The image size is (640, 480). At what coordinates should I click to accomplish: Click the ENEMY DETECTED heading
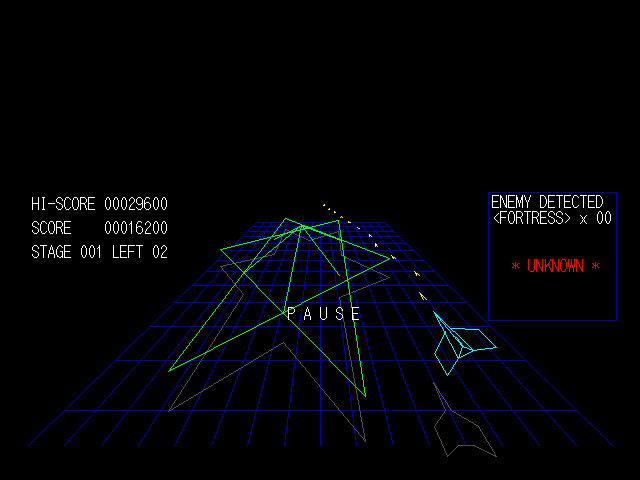(547, 202)
